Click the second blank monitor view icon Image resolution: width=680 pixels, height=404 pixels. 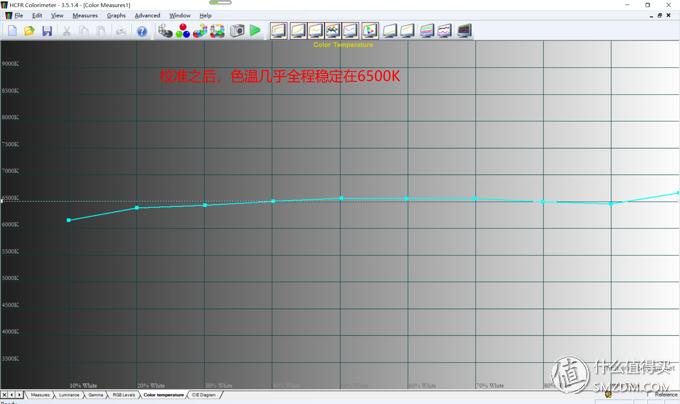[407, 31]
